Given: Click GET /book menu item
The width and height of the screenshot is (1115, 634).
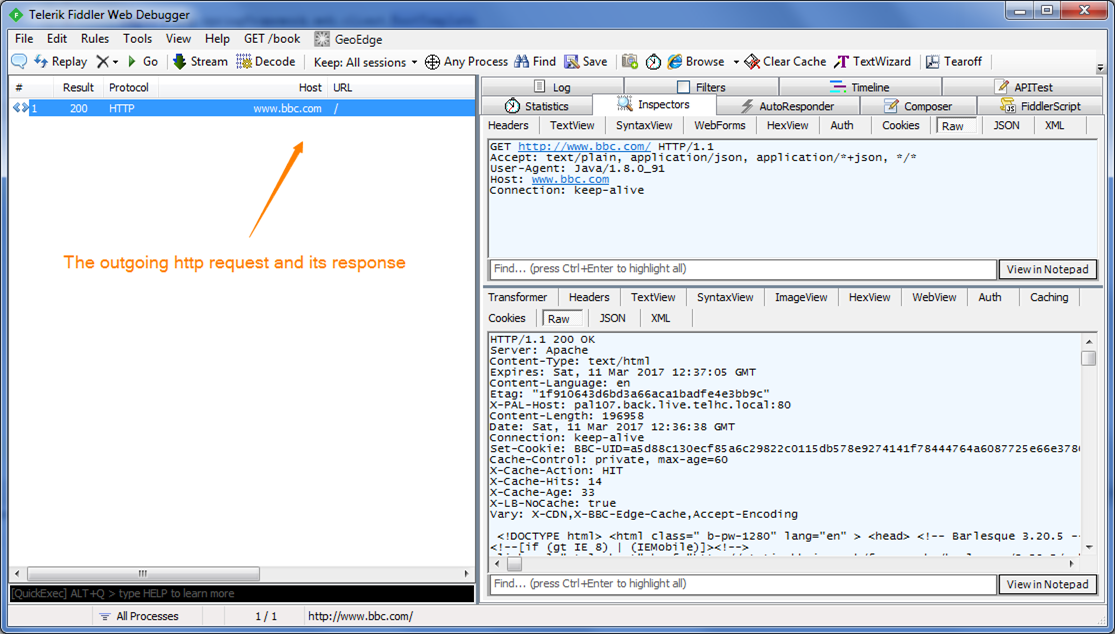Looking at the screenshot, I should (272, 39).
